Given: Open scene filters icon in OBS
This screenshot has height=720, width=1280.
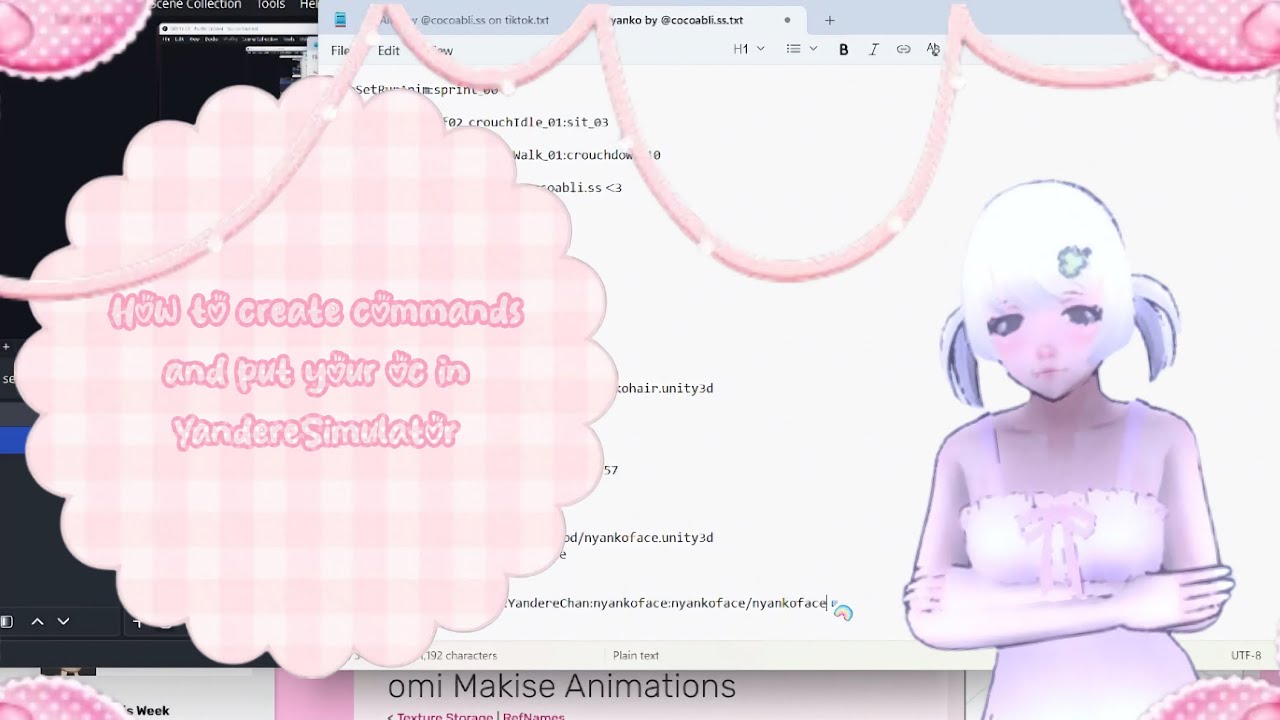Looking at the screenshot, I should [x=6, y=622].
